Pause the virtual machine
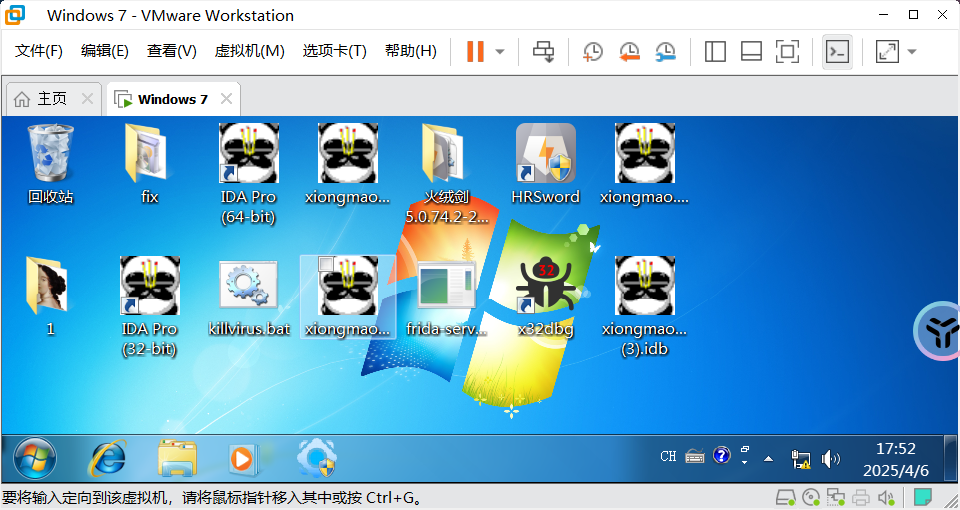960x510 pixels. (475, 51)
